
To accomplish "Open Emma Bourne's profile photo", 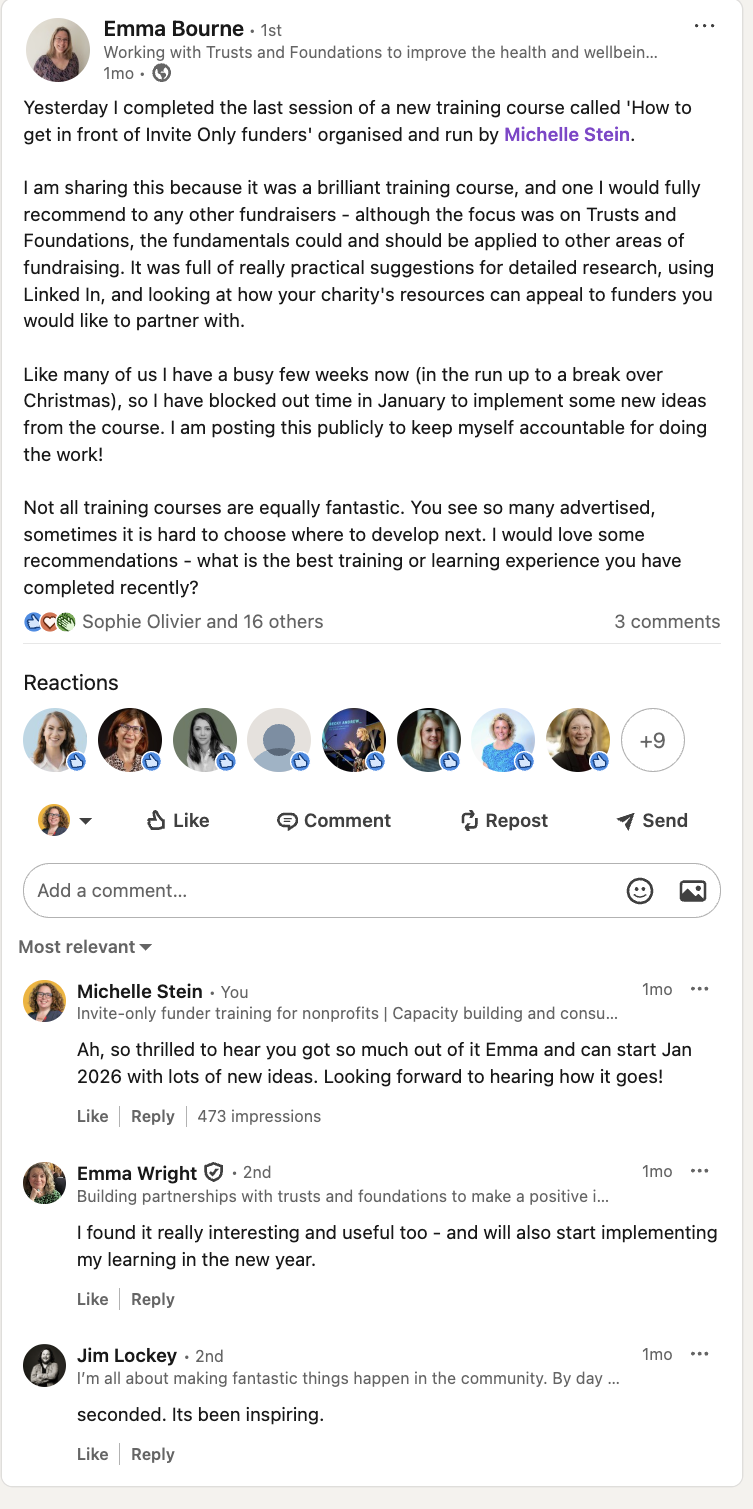I will [x=59, y=50].
